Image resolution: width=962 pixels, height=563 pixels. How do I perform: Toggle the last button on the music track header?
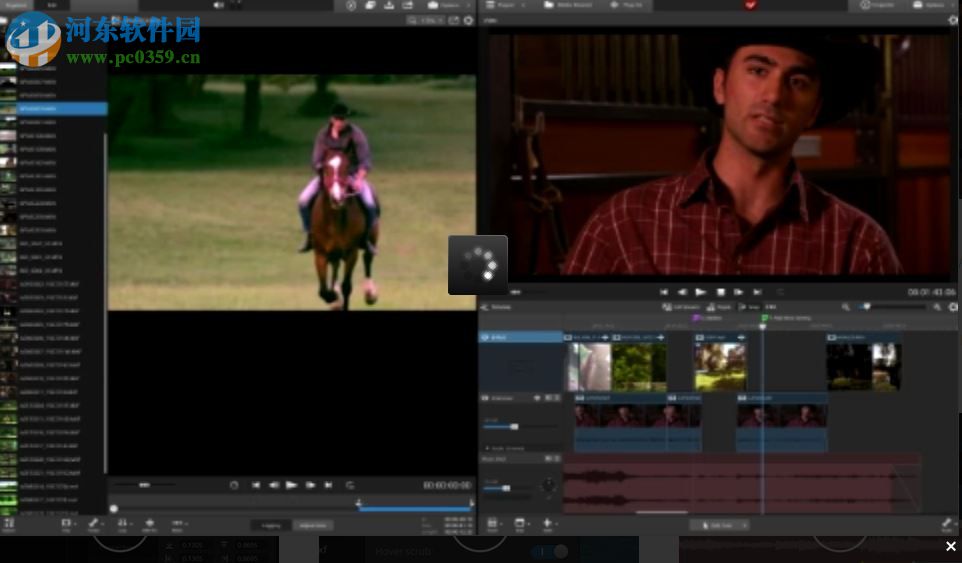(556, 458)
